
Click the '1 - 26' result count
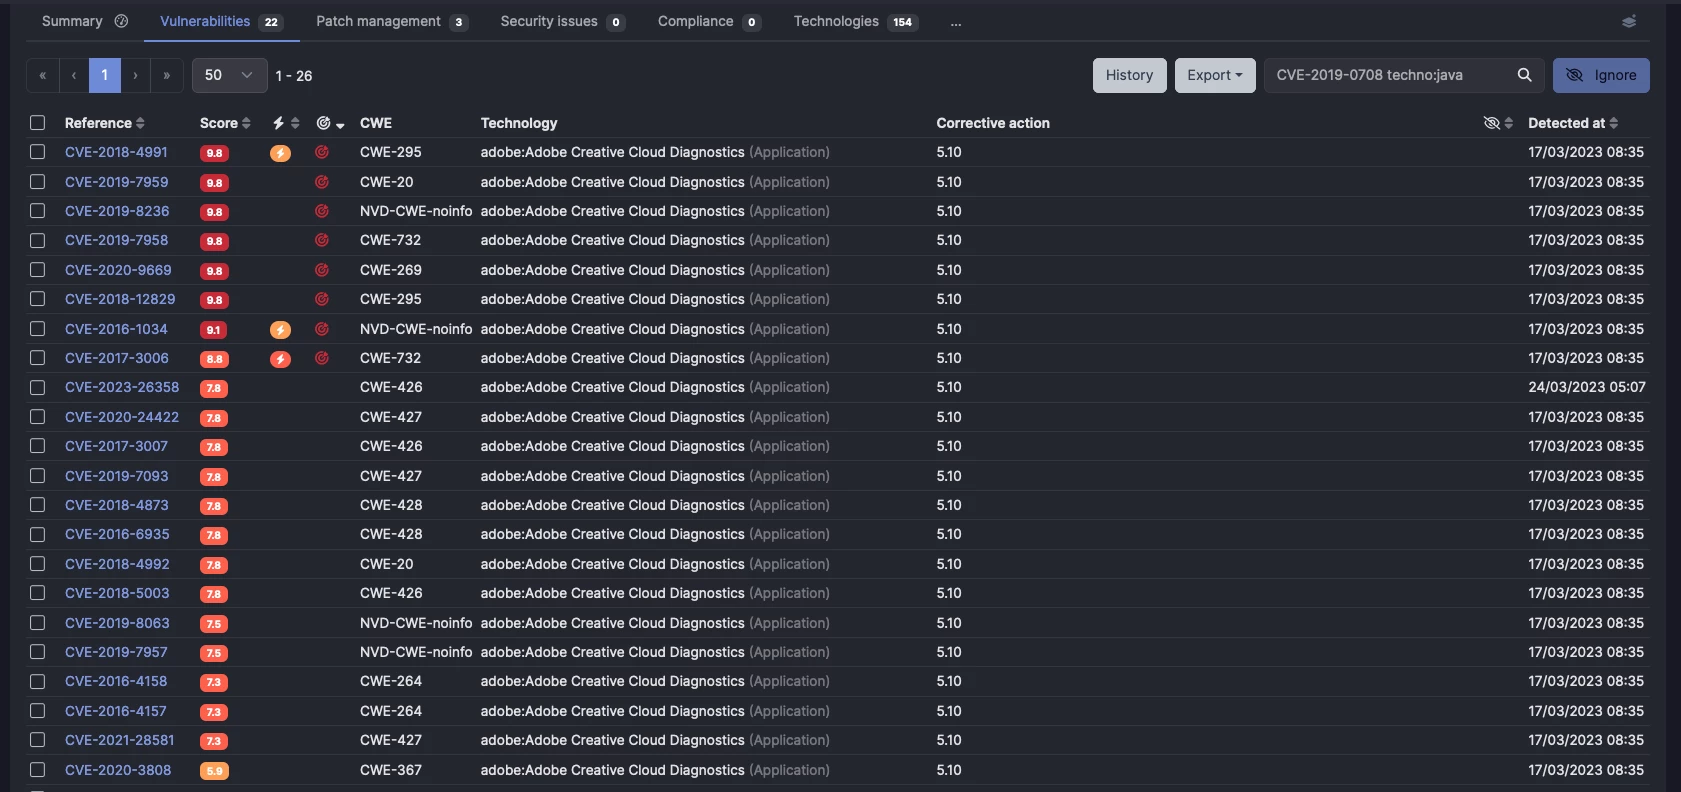tap(294, 76)
